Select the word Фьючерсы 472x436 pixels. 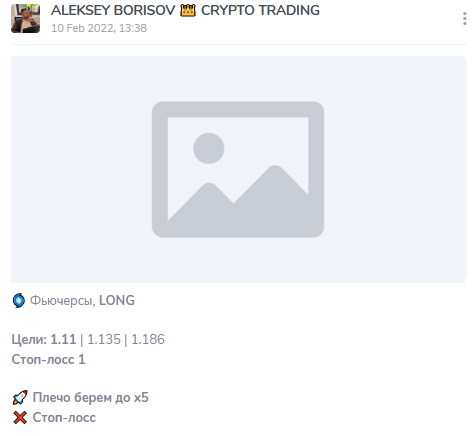pyautogui.click(x=63, y=301)
